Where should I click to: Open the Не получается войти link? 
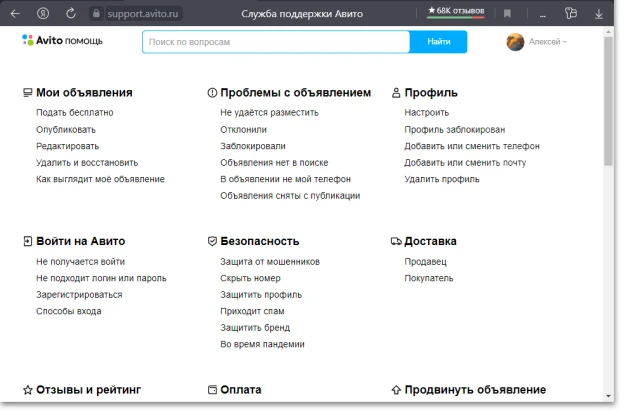pyautogui.click(x=80, y=262)
